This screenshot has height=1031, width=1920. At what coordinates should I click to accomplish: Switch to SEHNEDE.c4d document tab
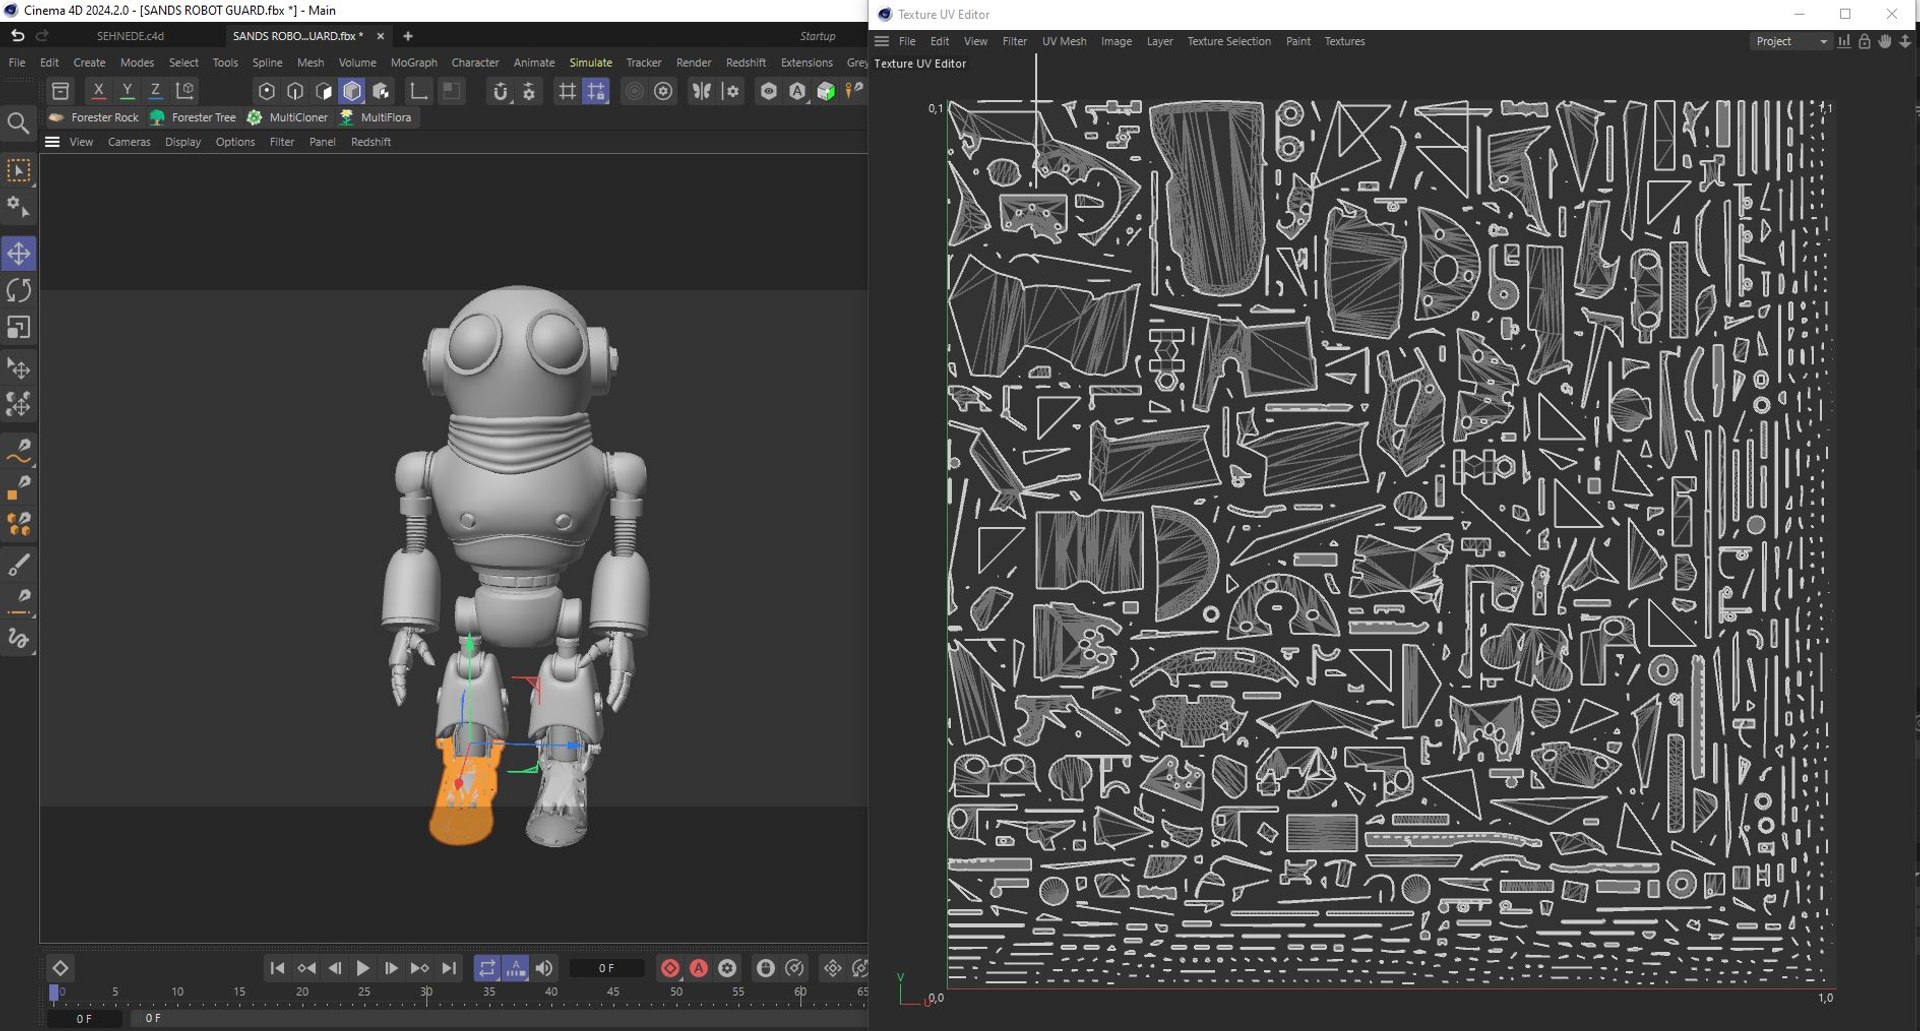coord(130,36)
